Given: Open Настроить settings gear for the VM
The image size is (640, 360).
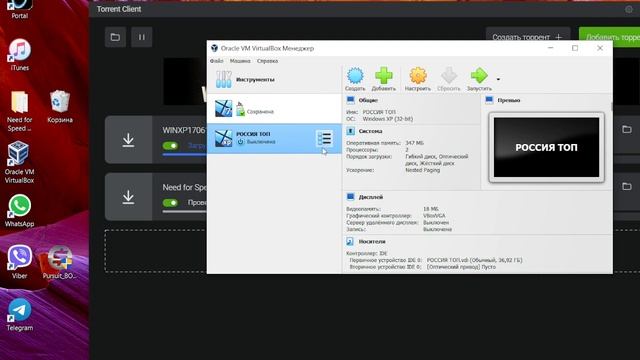Looking at the screenshot, I should coord(418,76).
